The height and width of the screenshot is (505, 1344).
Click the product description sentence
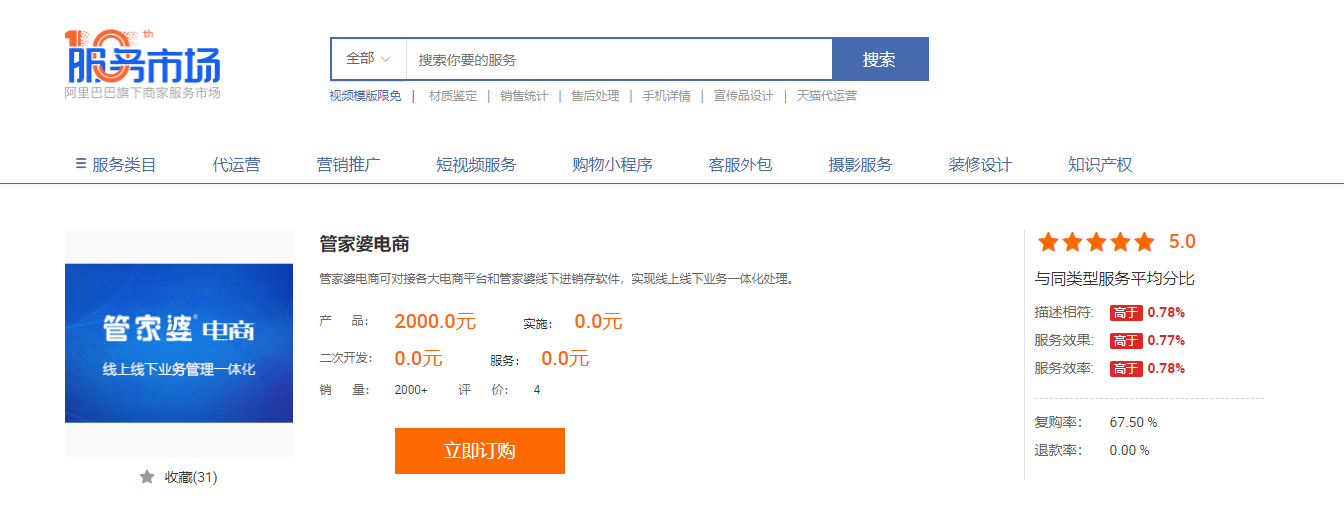[x=557, y=278]
